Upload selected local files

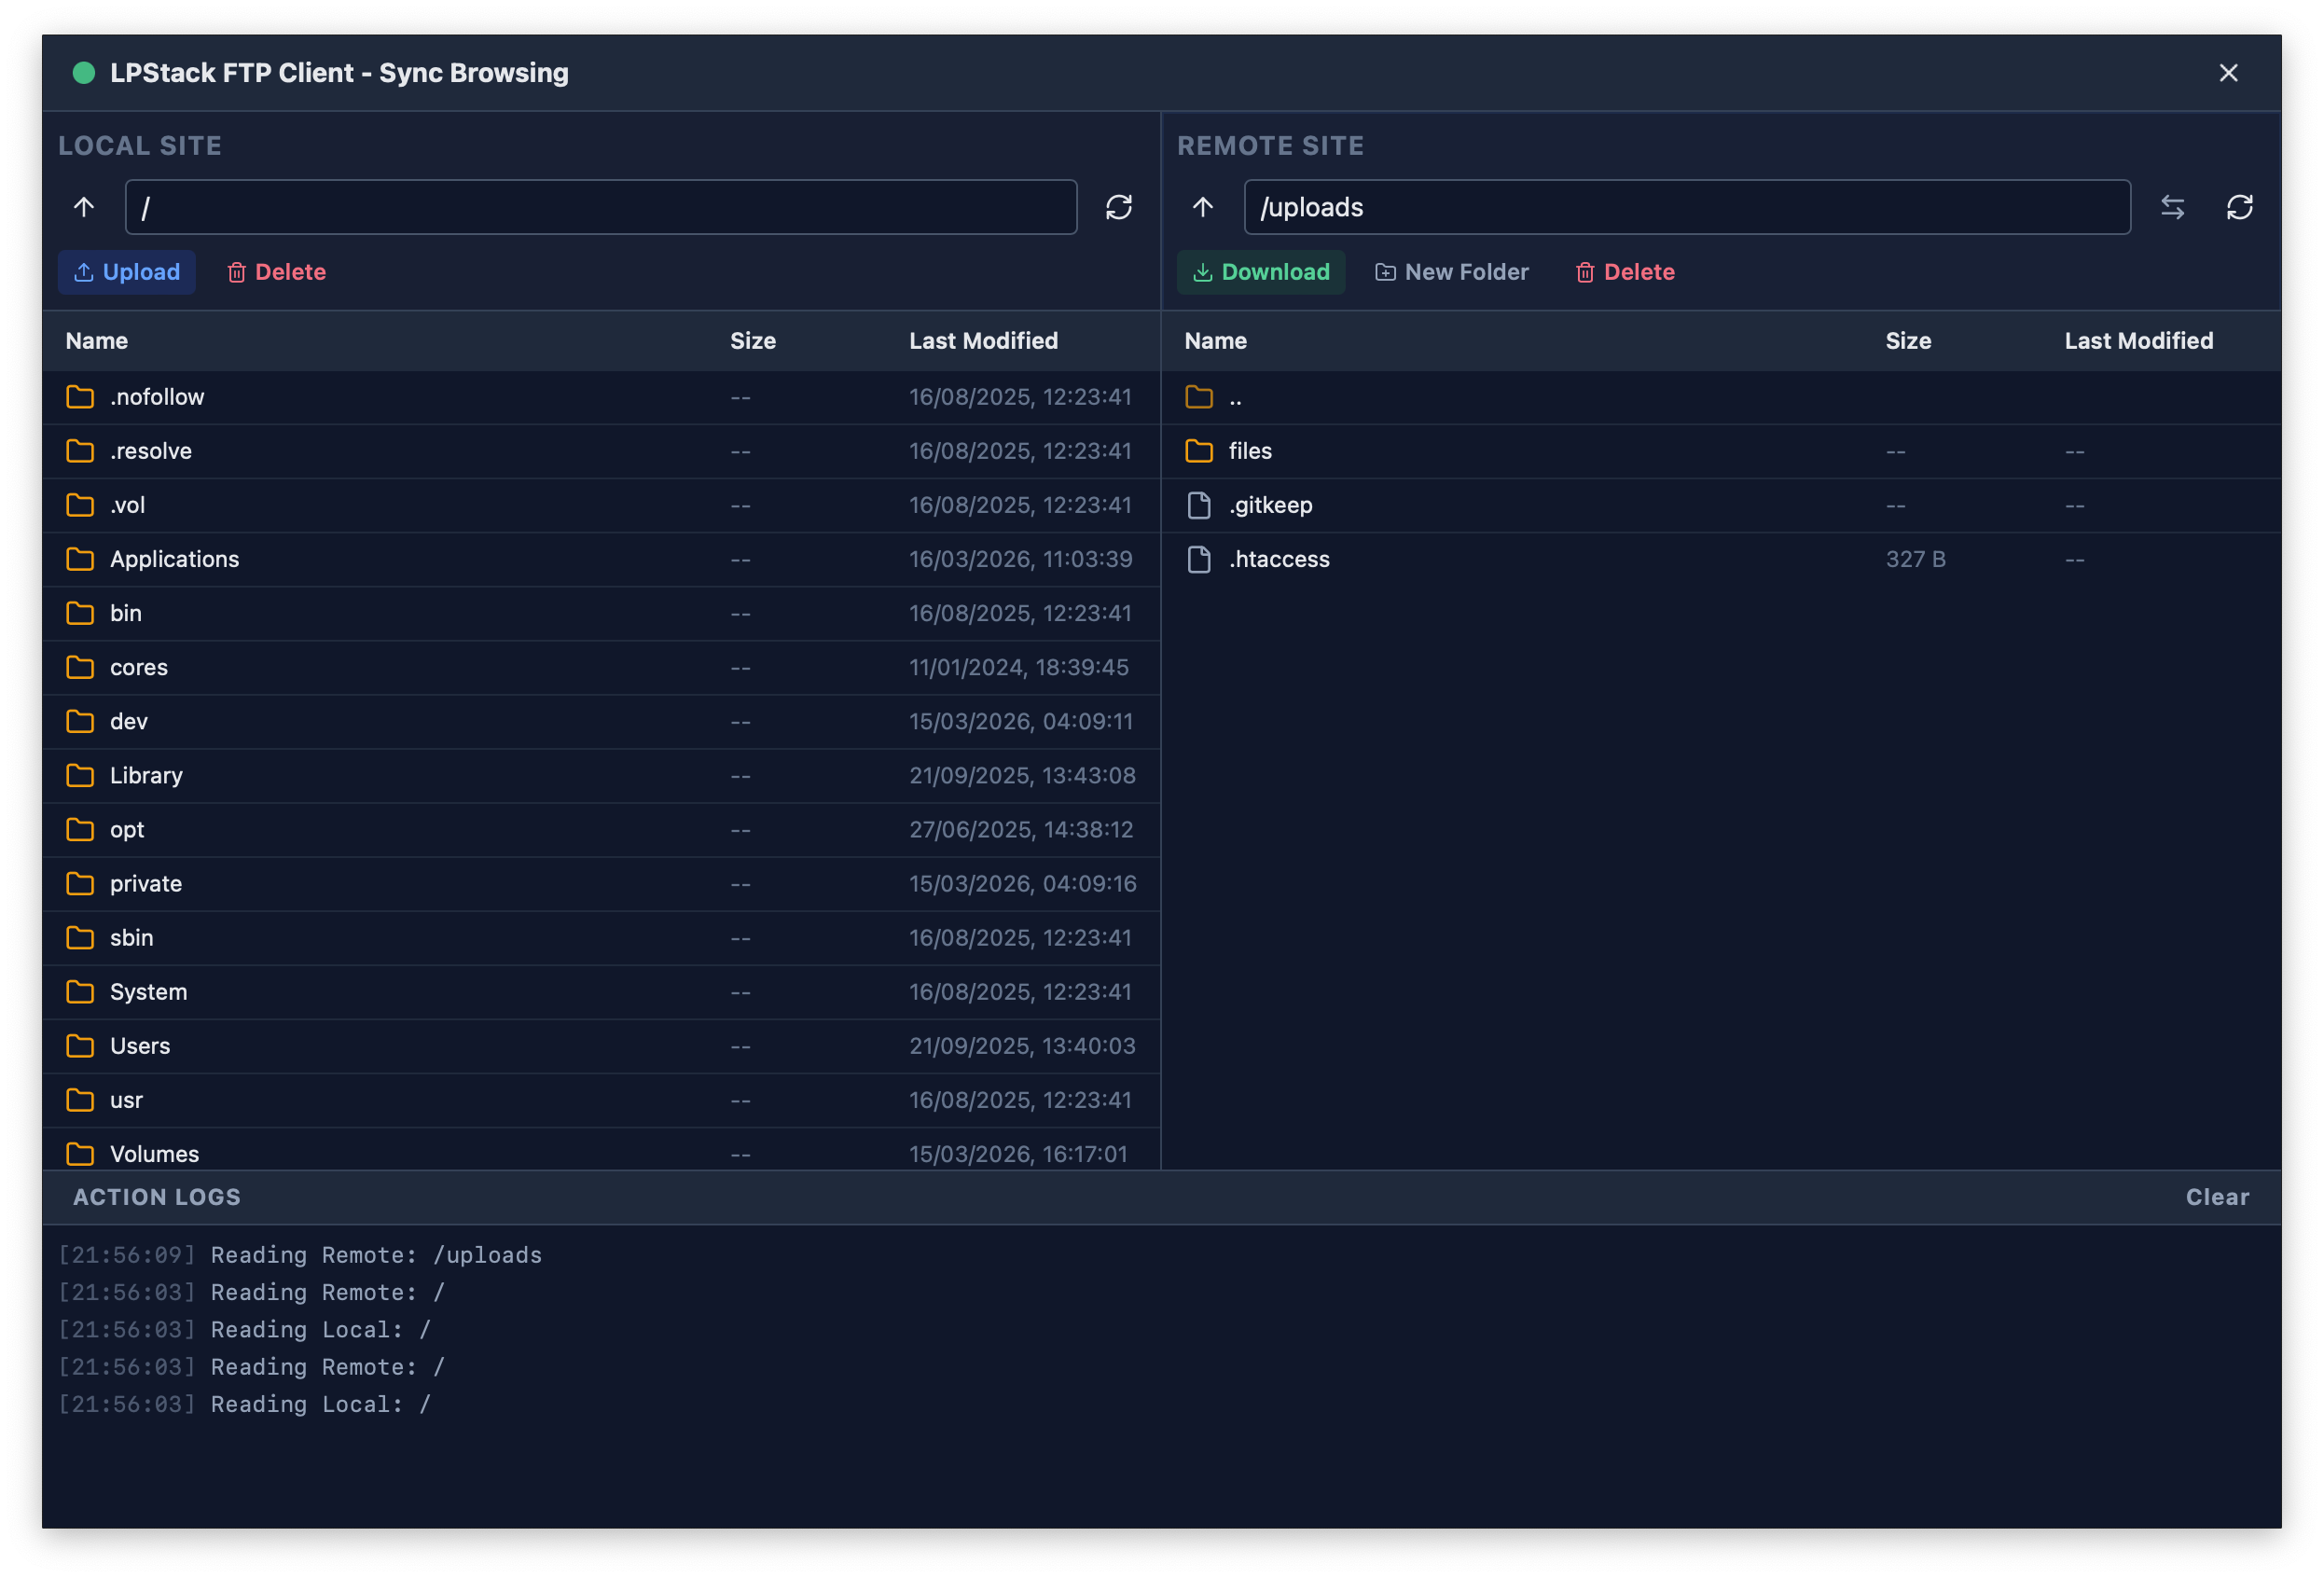tap(126, 271)
